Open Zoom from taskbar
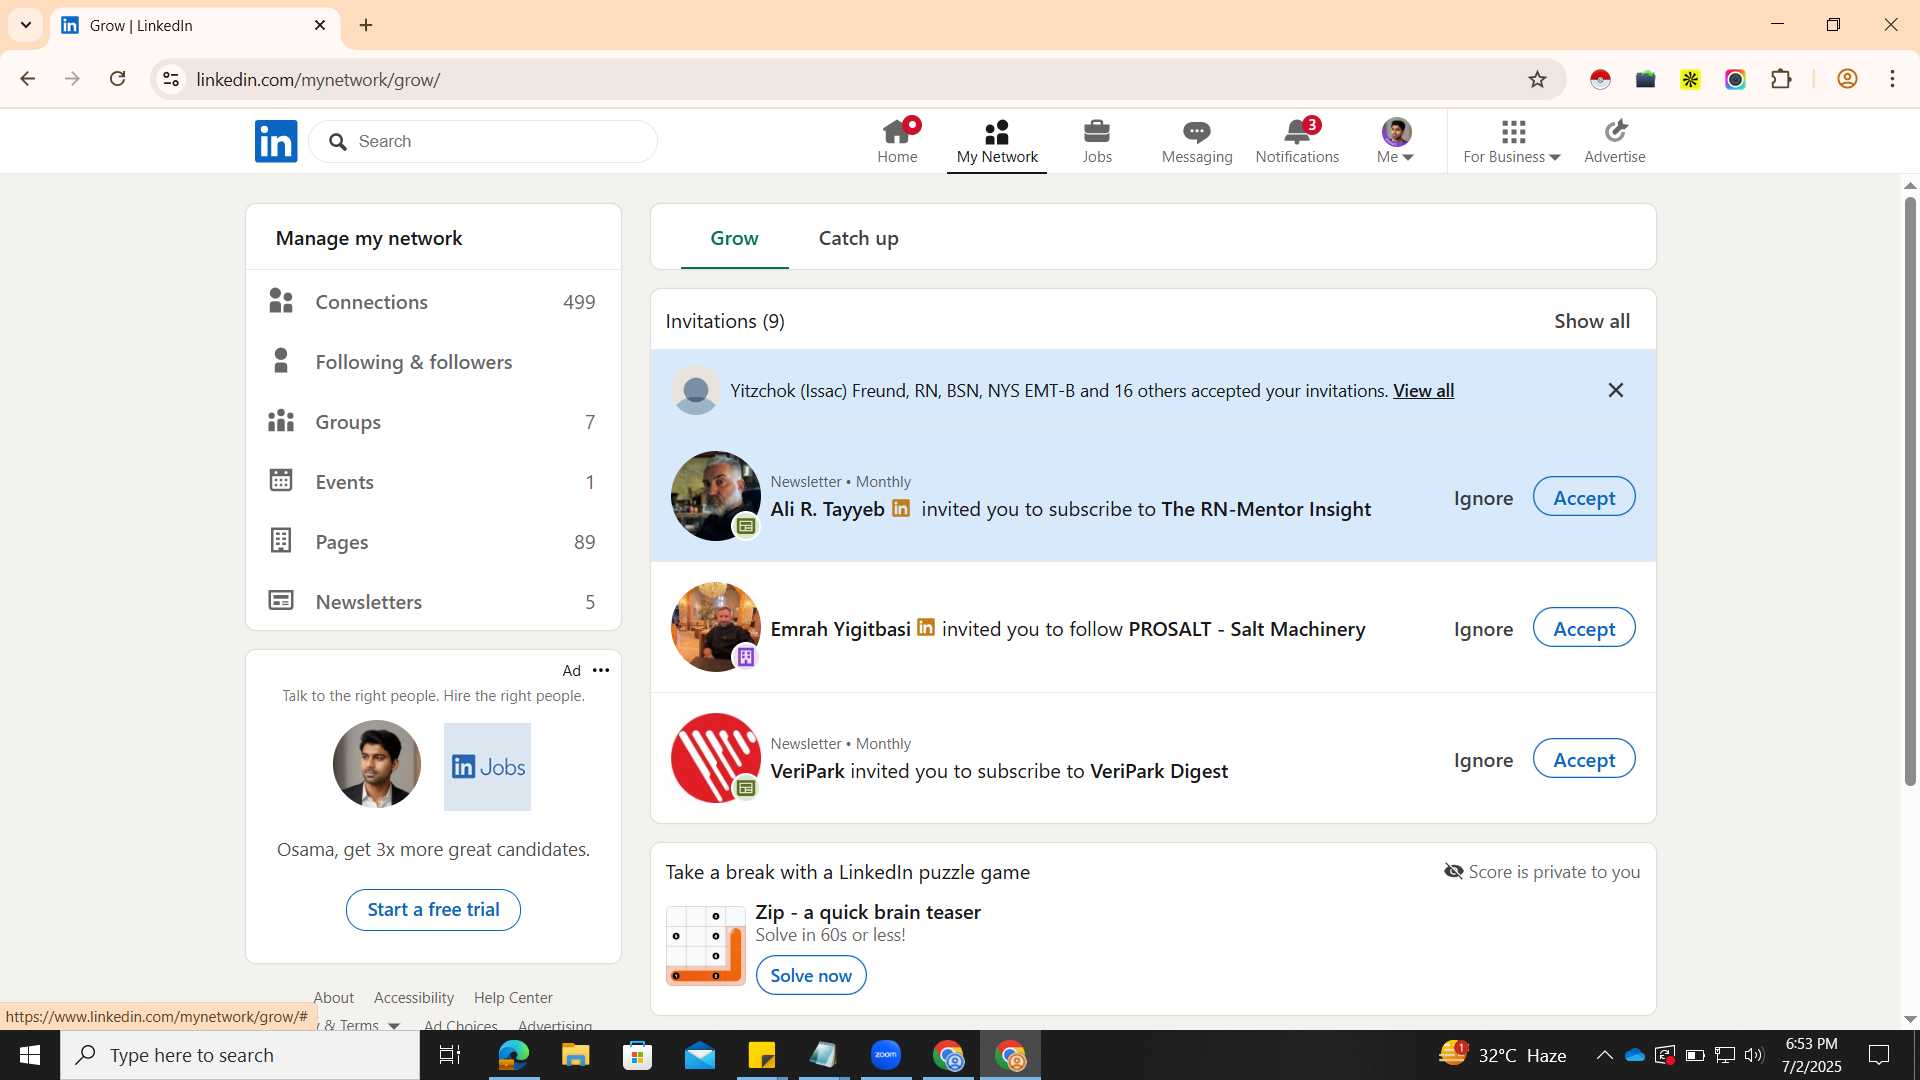The width and height of the screenshot is (1920, 1080). tap(885, 1055)
